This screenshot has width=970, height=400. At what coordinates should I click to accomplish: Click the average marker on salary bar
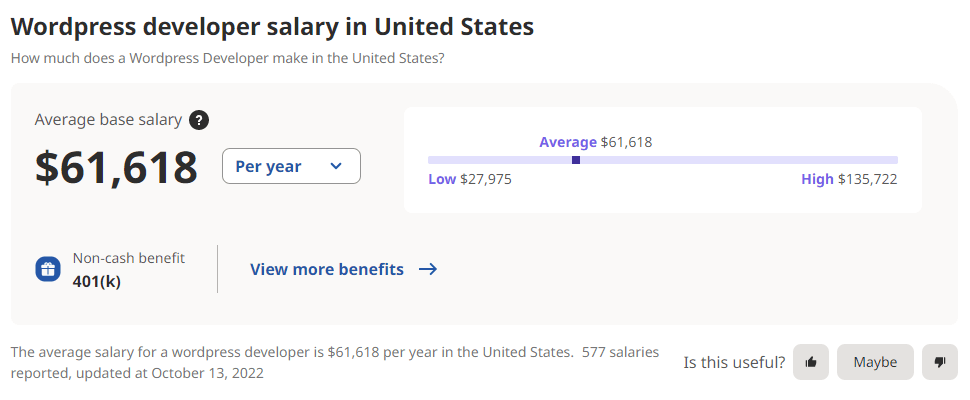tap(576, 160)
